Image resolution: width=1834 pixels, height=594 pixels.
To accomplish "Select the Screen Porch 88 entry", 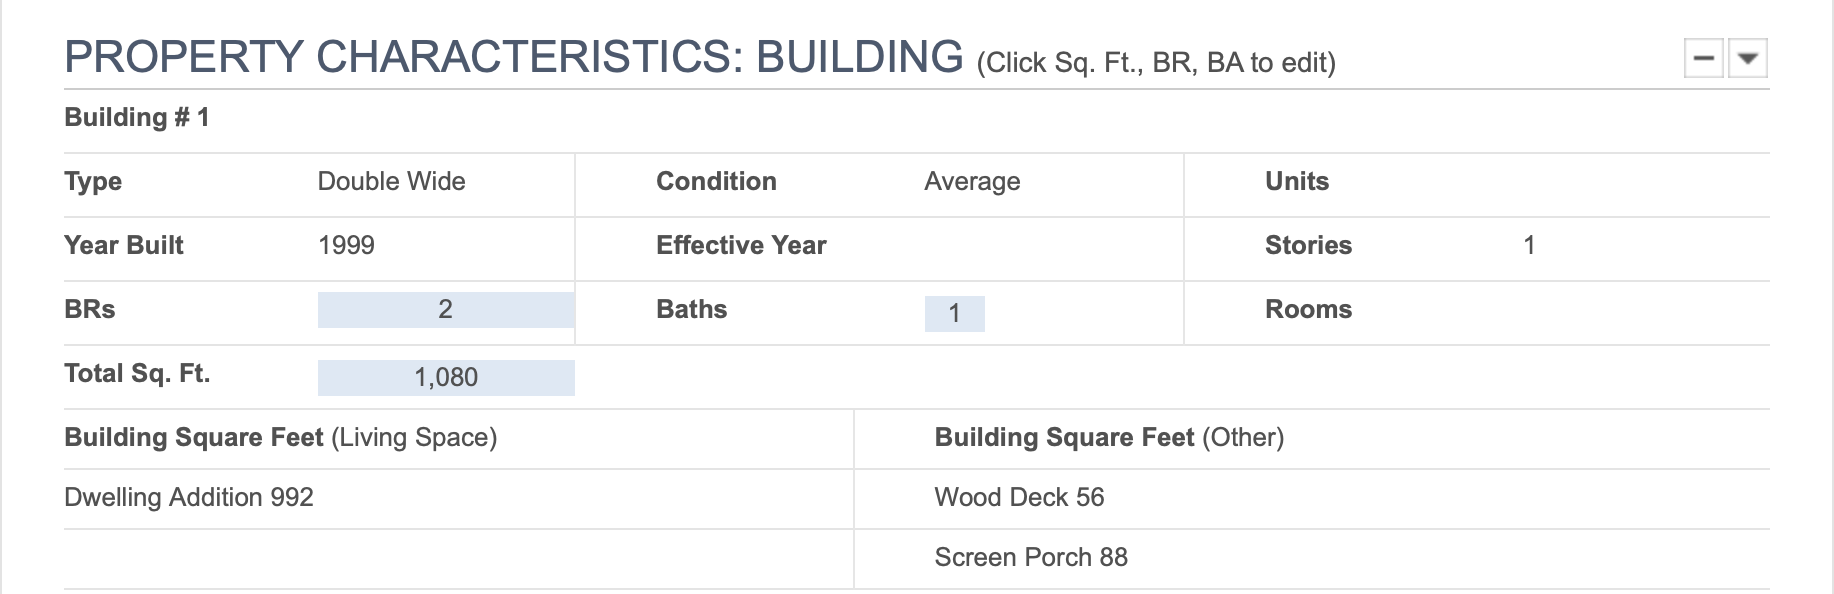I will point(1031,558).
